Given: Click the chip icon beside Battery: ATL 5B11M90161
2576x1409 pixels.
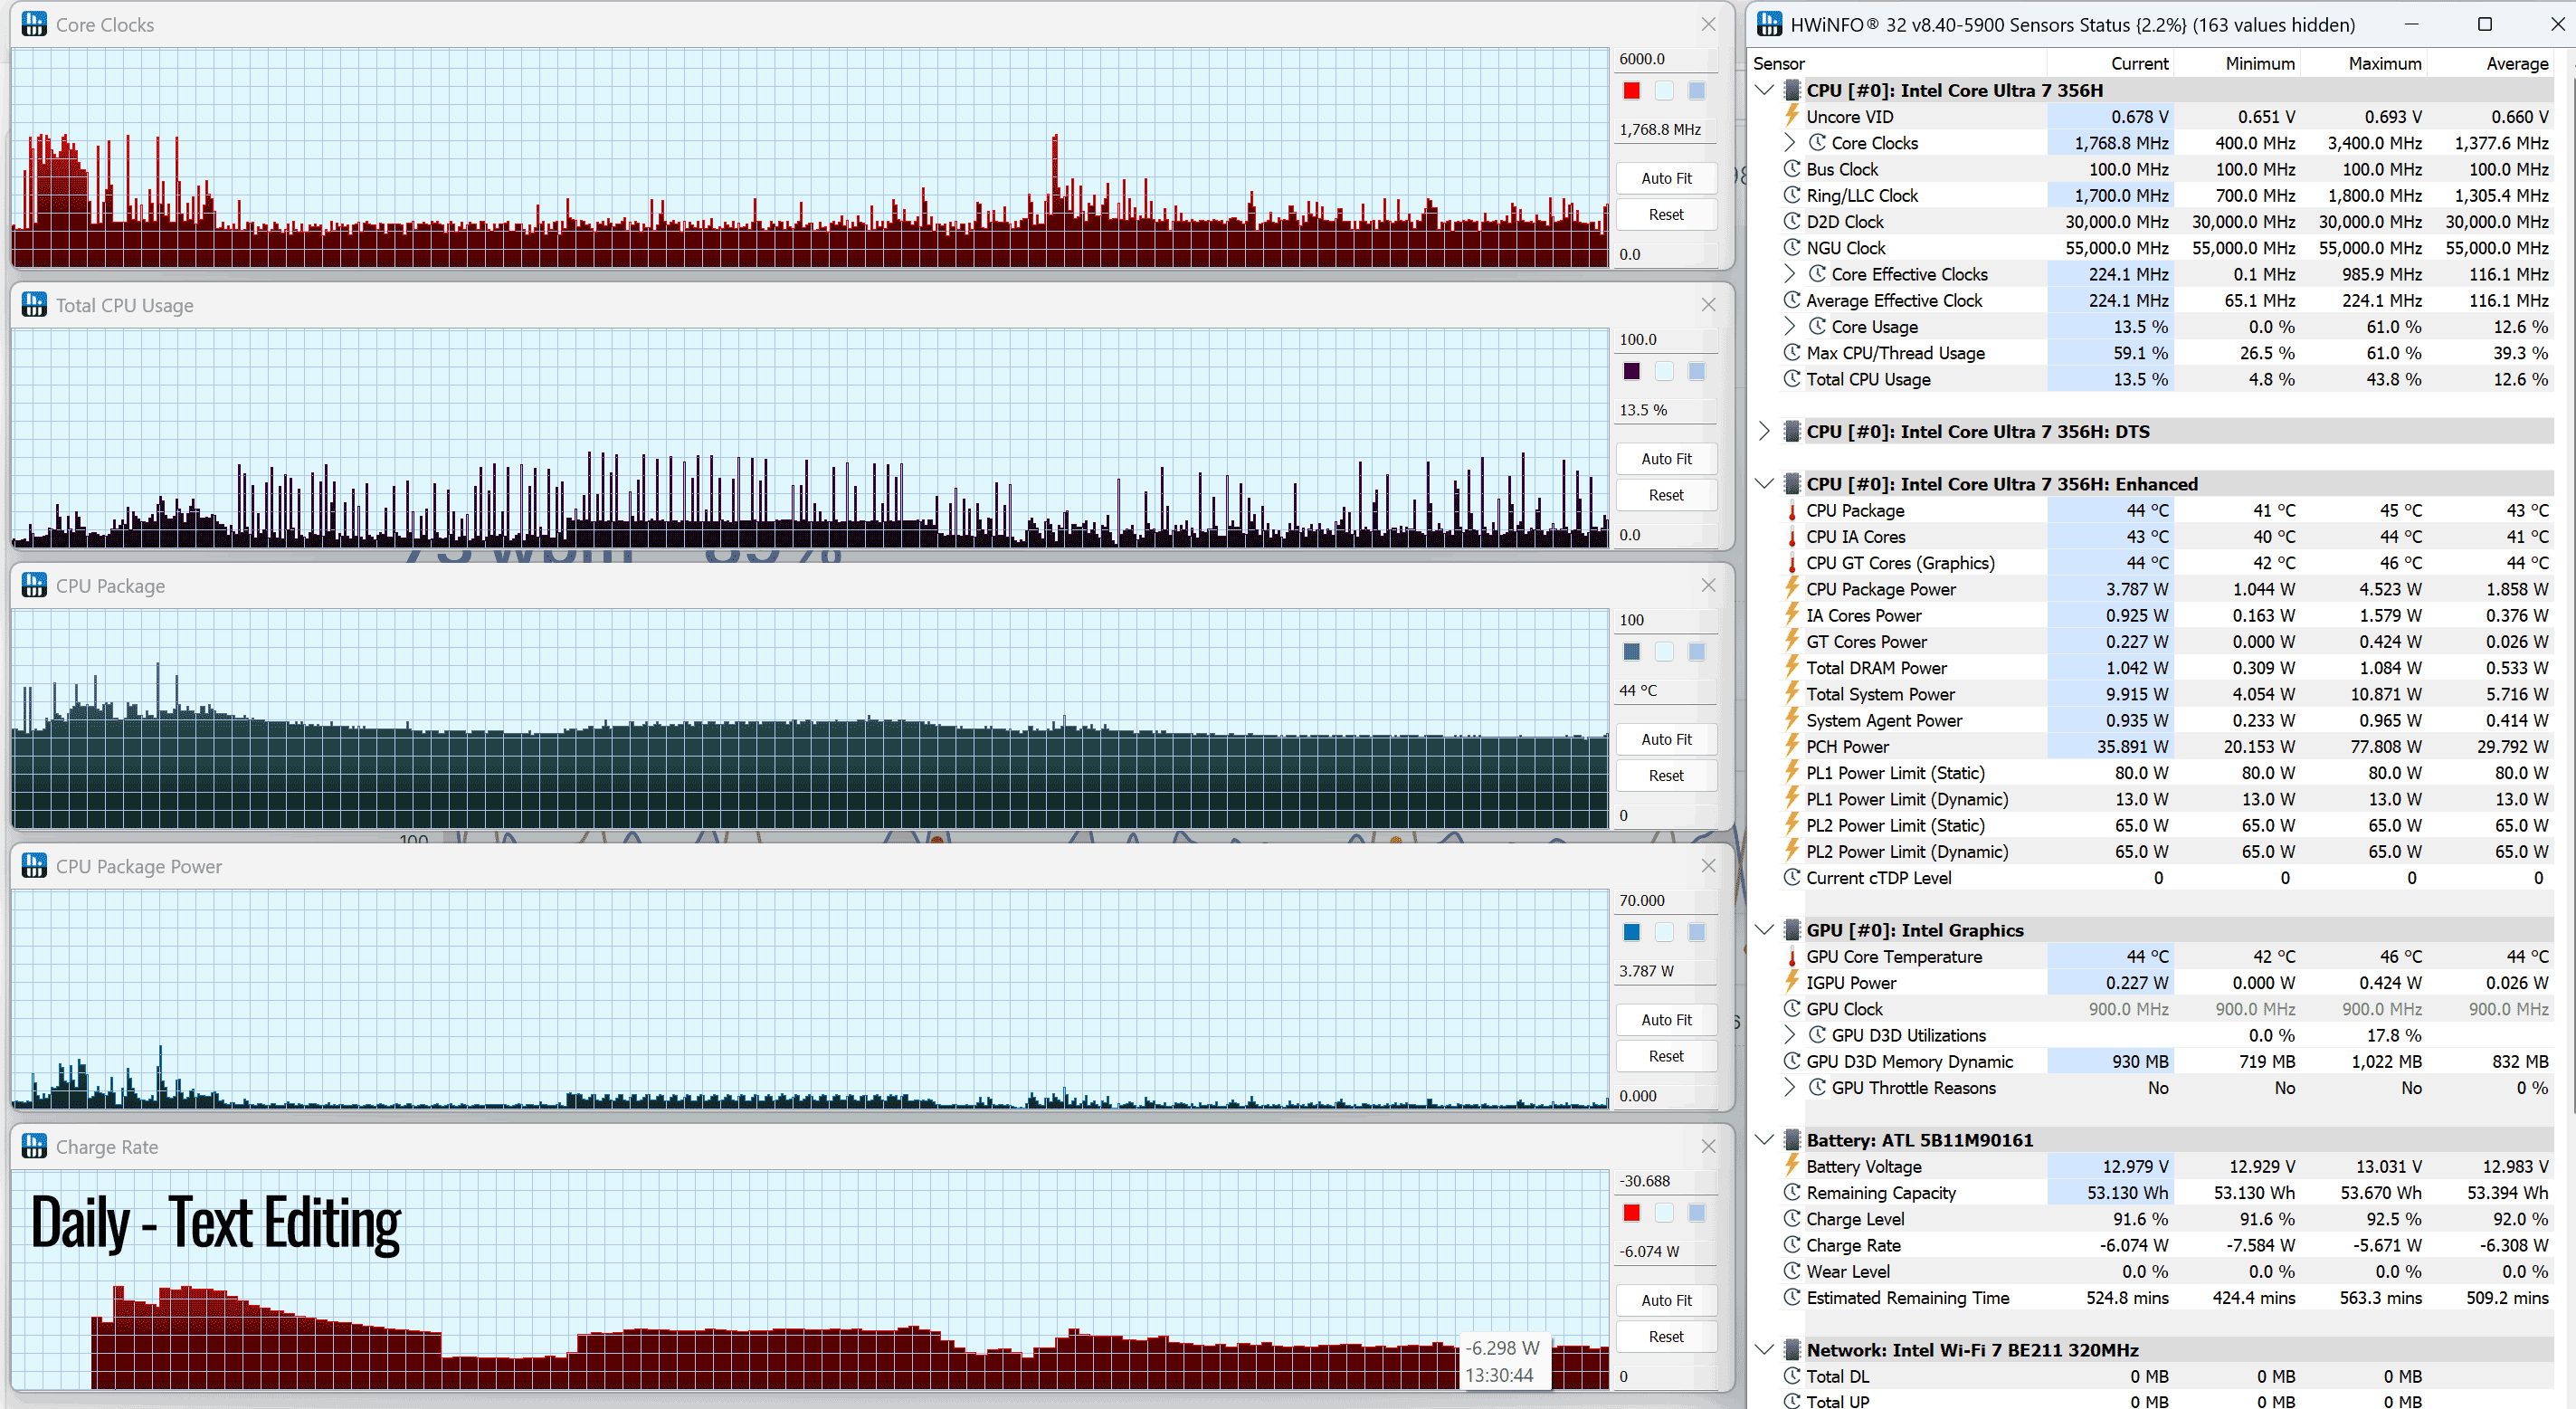Looking at the screenshot, I should 1792,1140.
